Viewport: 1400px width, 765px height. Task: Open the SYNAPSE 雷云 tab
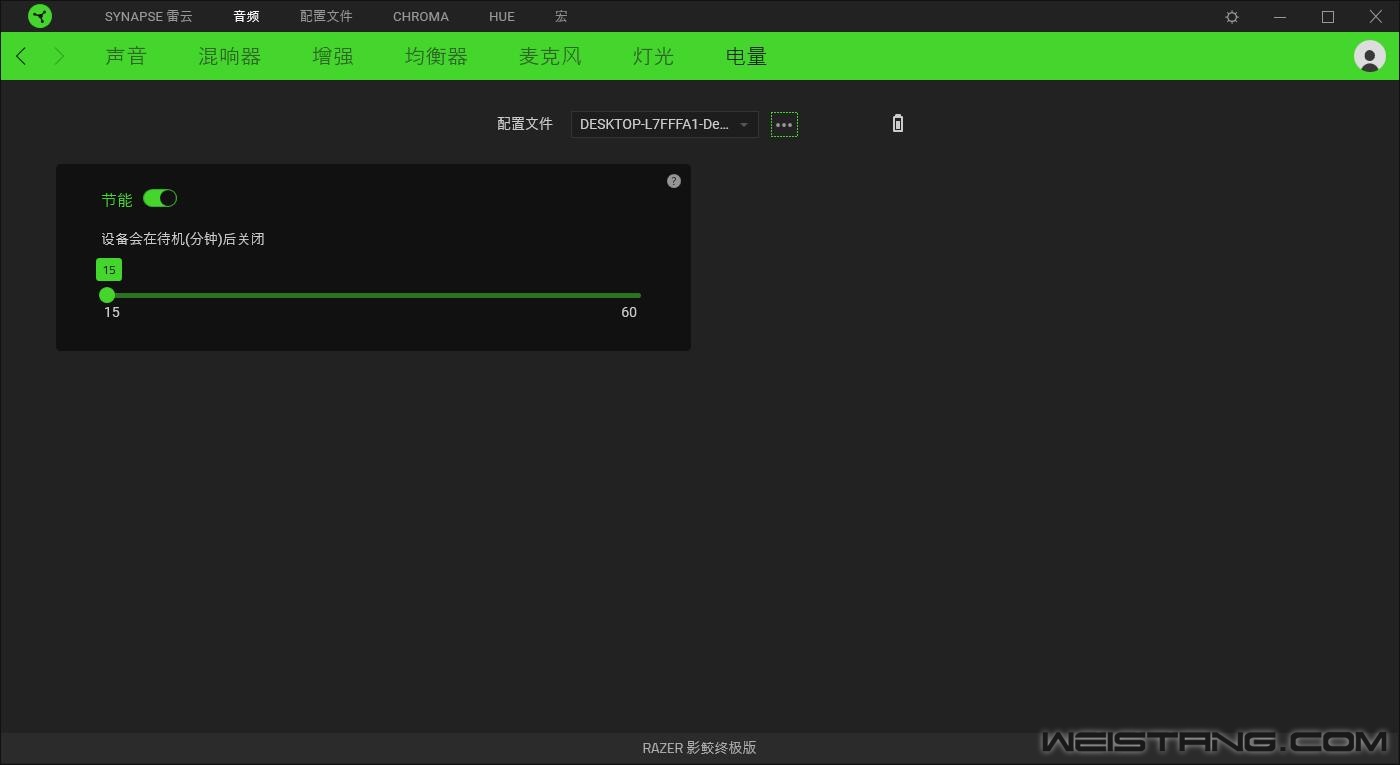click(x=149, y=16)
